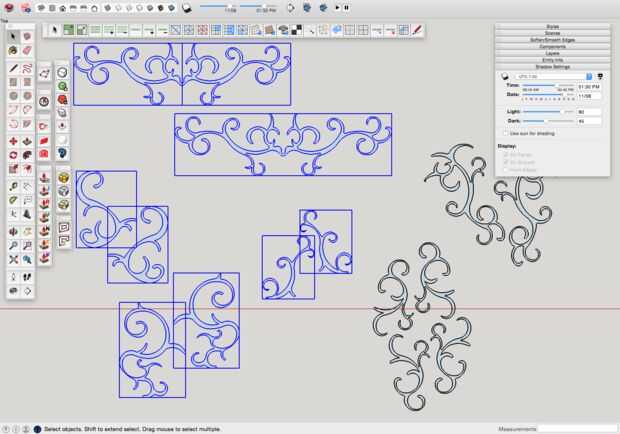Viewport: 620px width, 434px height.
Task: Choose the Orbit tool
Action: click(13, 231)
